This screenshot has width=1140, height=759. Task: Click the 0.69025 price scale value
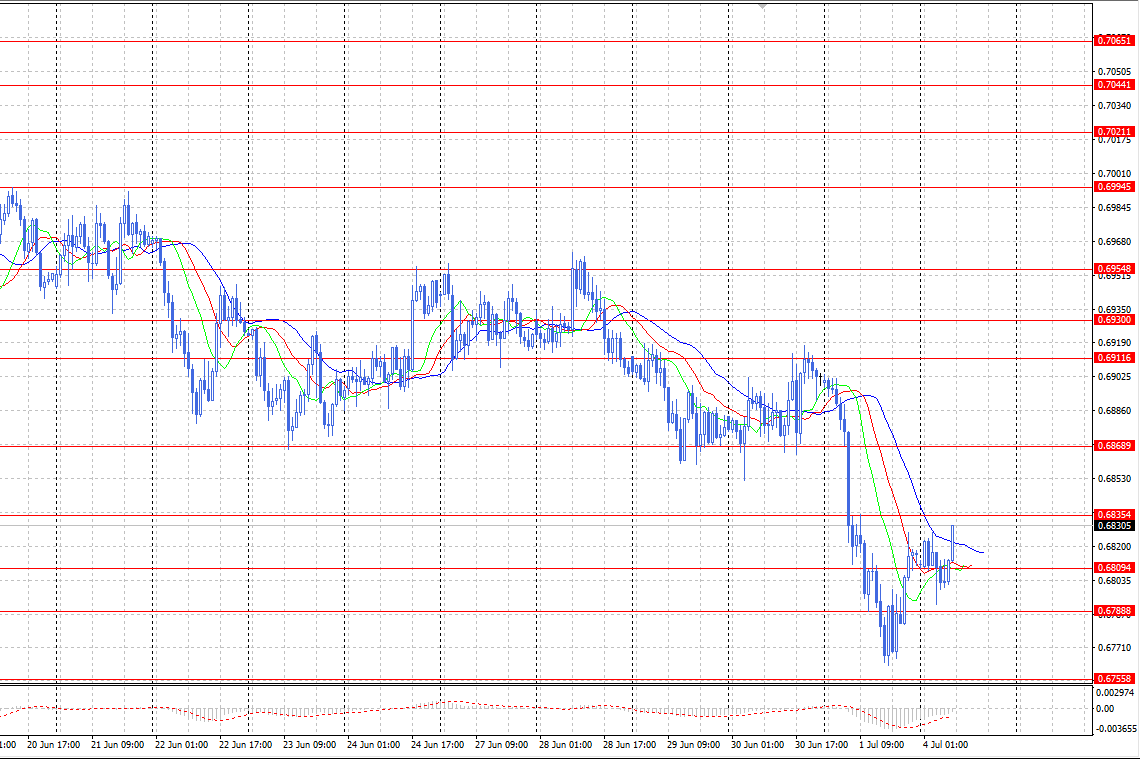(x=1115, y=377)
